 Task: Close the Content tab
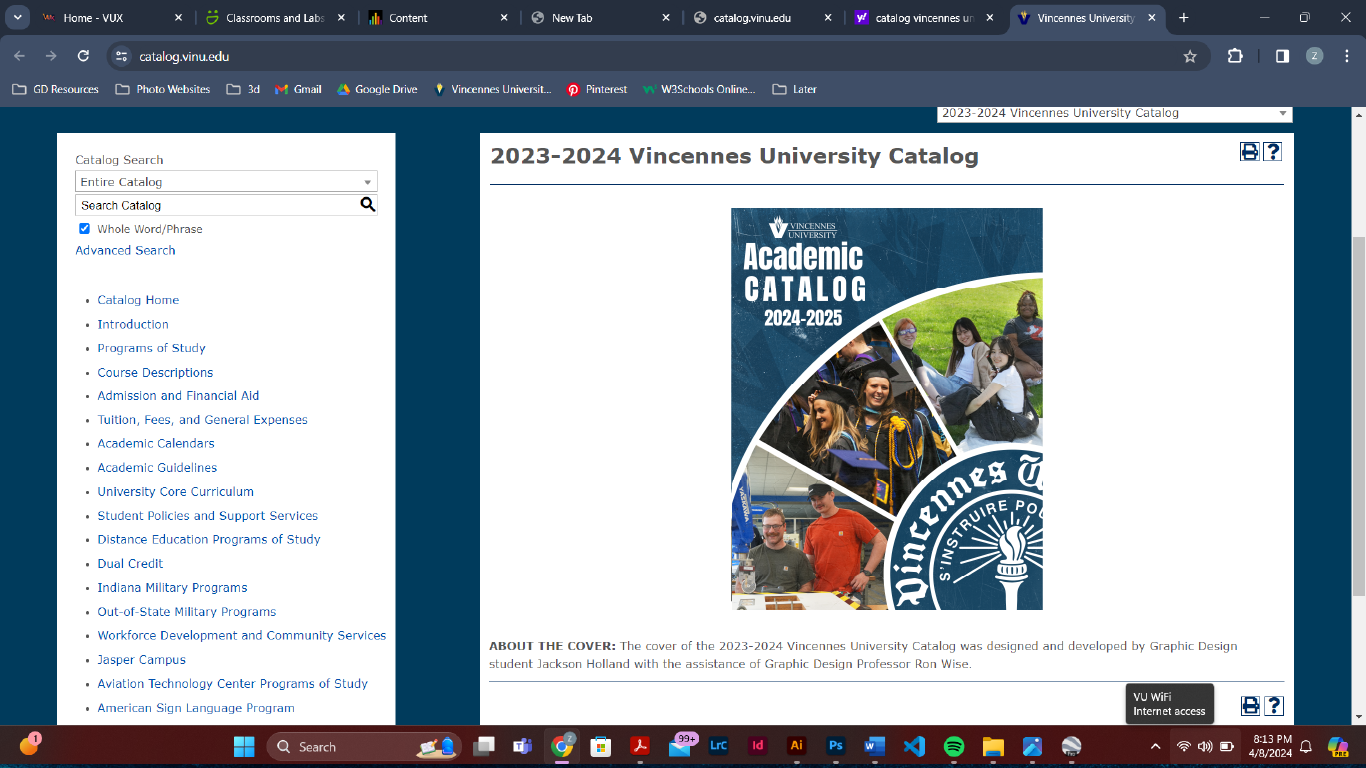pyautogui.click(x=504, y=18)
